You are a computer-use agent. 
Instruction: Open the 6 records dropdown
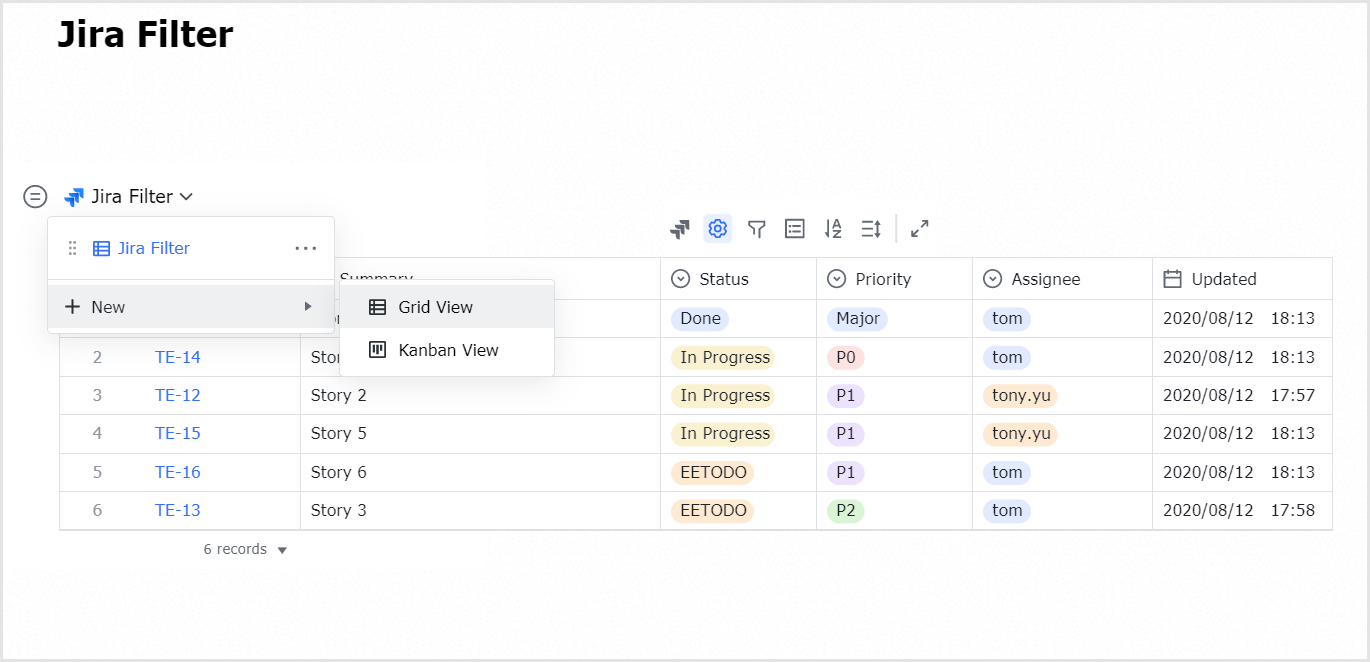coord(243,548)
